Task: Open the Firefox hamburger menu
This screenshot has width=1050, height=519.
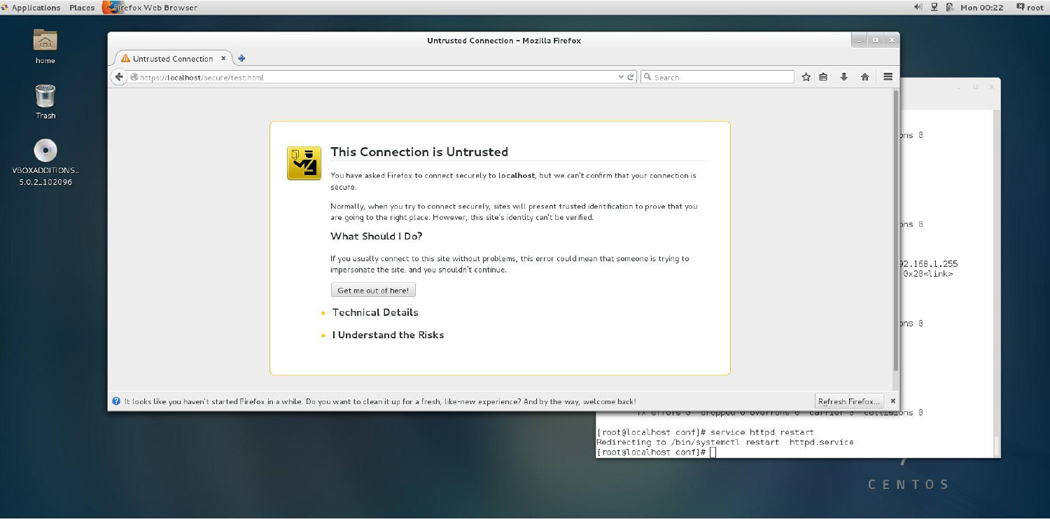Action: pos(888,77)
